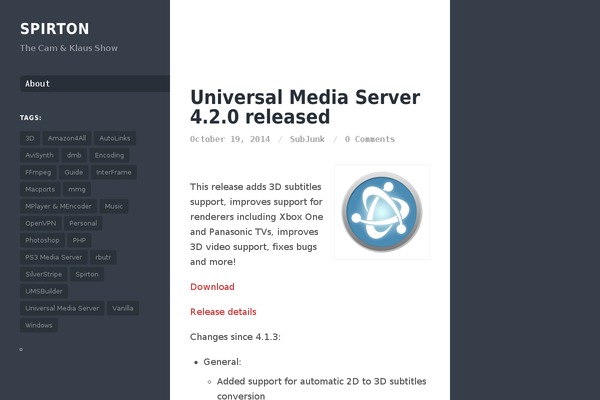Click the General: bullet item
The image size is (600, 400).
[222, 362]
